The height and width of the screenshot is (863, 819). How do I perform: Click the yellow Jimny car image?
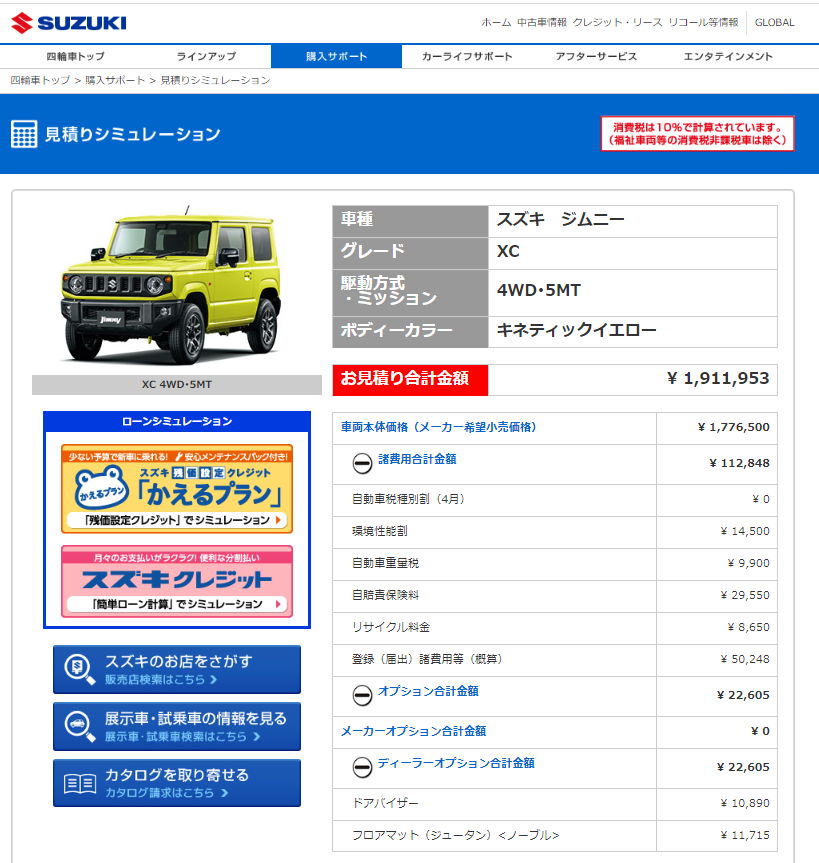(x=171, y=286)
